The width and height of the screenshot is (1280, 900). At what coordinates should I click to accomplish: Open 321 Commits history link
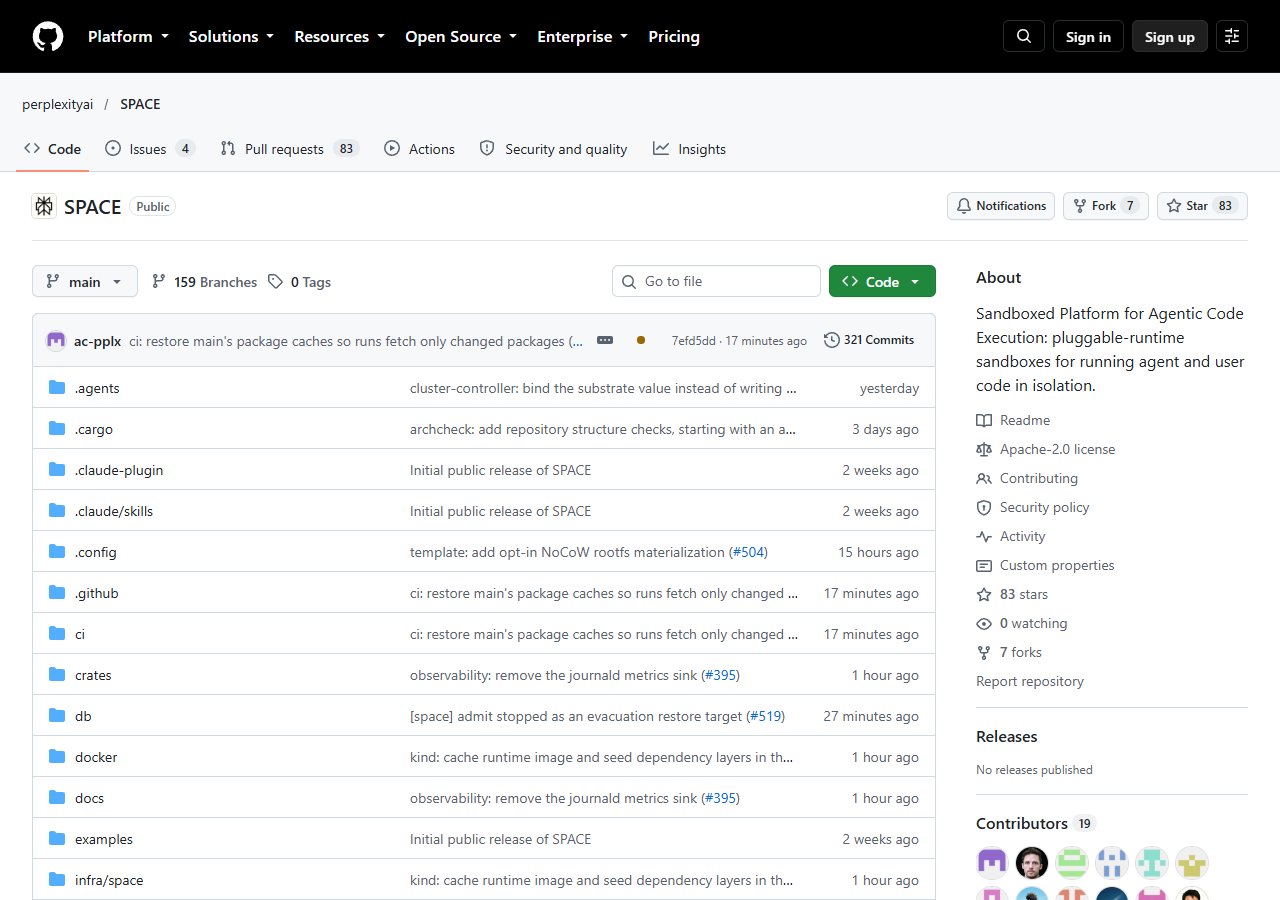coord(869,340)
